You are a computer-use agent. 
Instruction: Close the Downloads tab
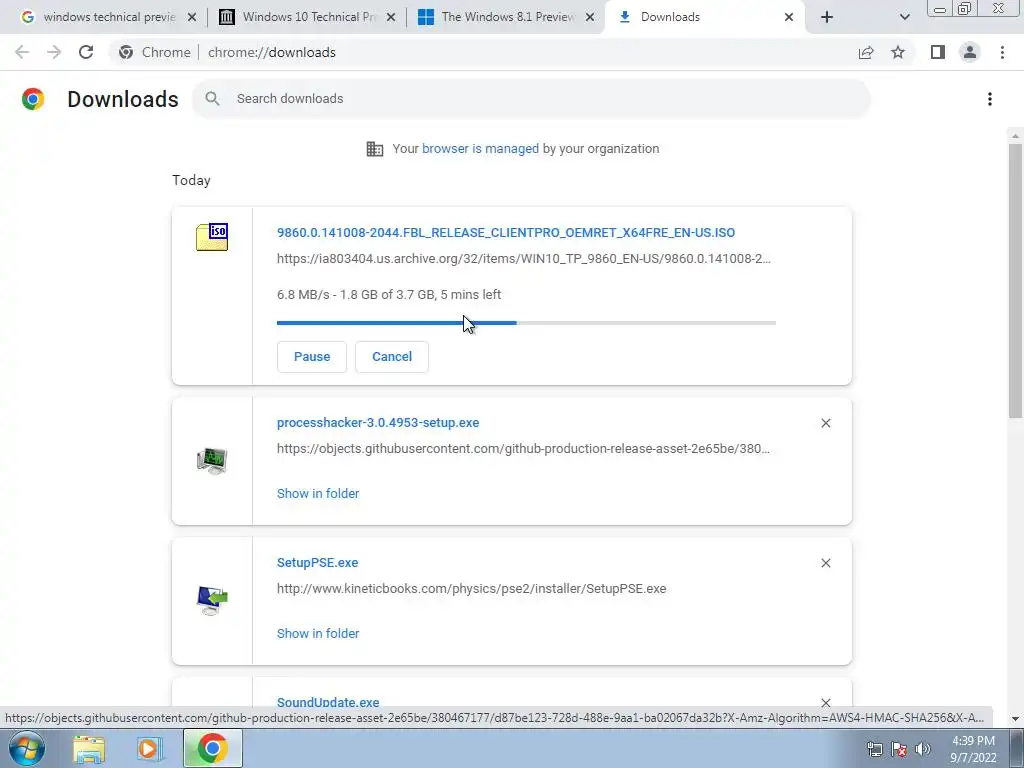click(789, 18)
